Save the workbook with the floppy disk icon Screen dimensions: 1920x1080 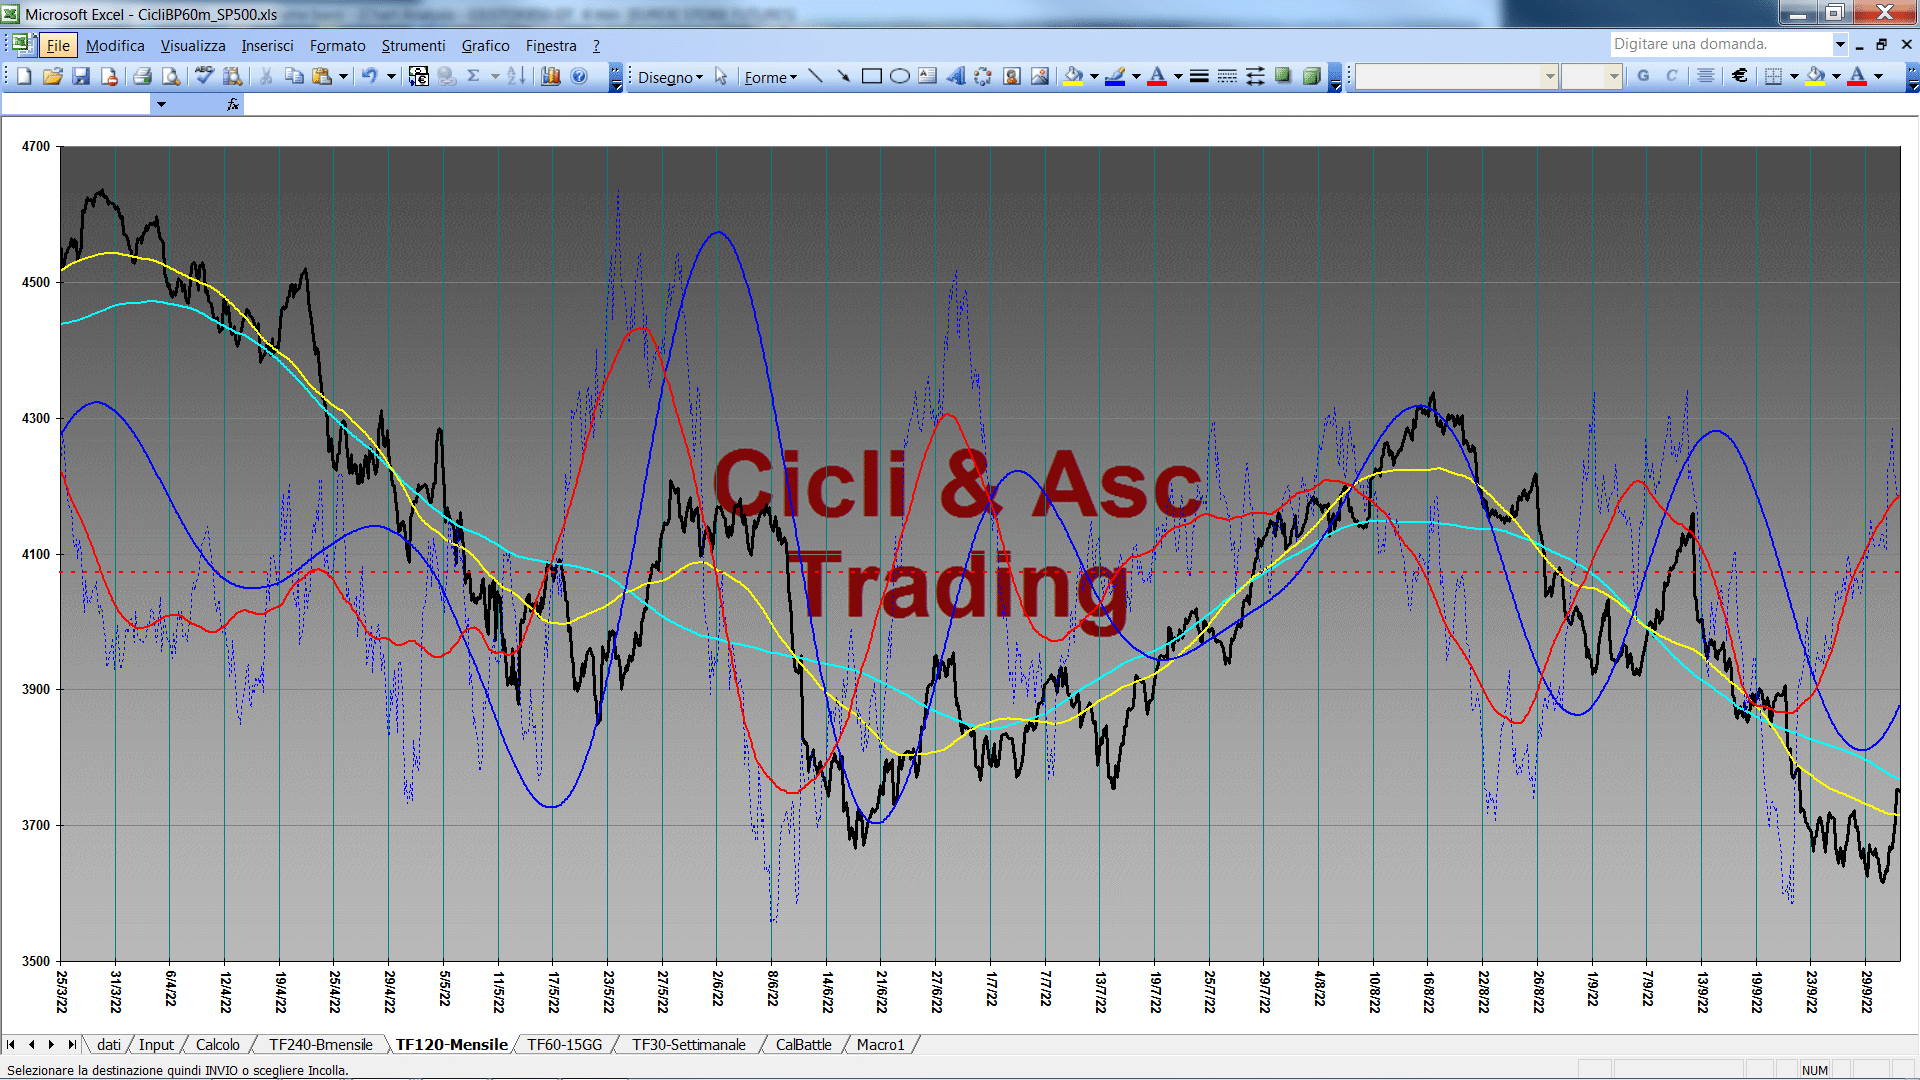click(x=82, y=77)
